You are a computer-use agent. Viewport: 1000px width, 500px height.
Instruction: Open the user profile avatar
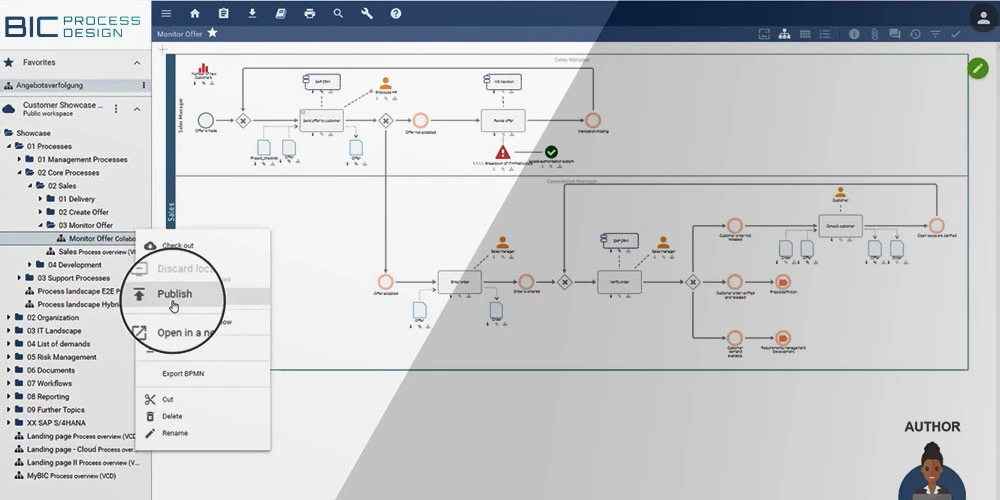(x=983, y=17)
